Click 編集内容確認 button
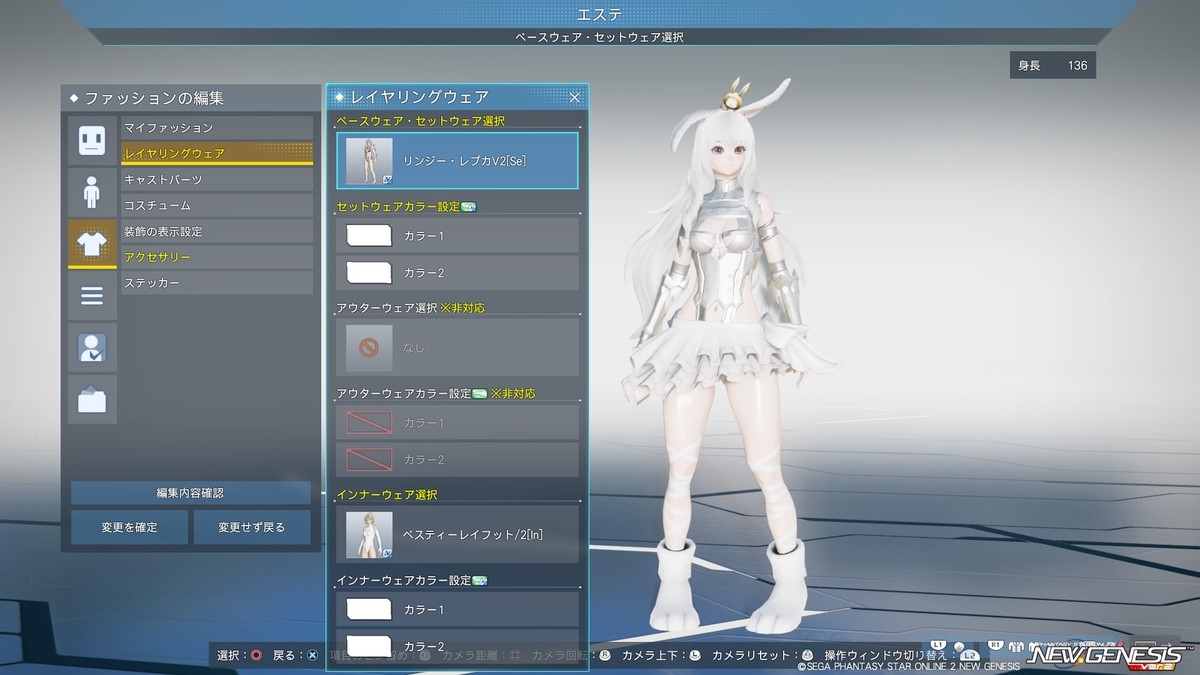This screenshot has width=1200, height=675. (x=190, y=493)
